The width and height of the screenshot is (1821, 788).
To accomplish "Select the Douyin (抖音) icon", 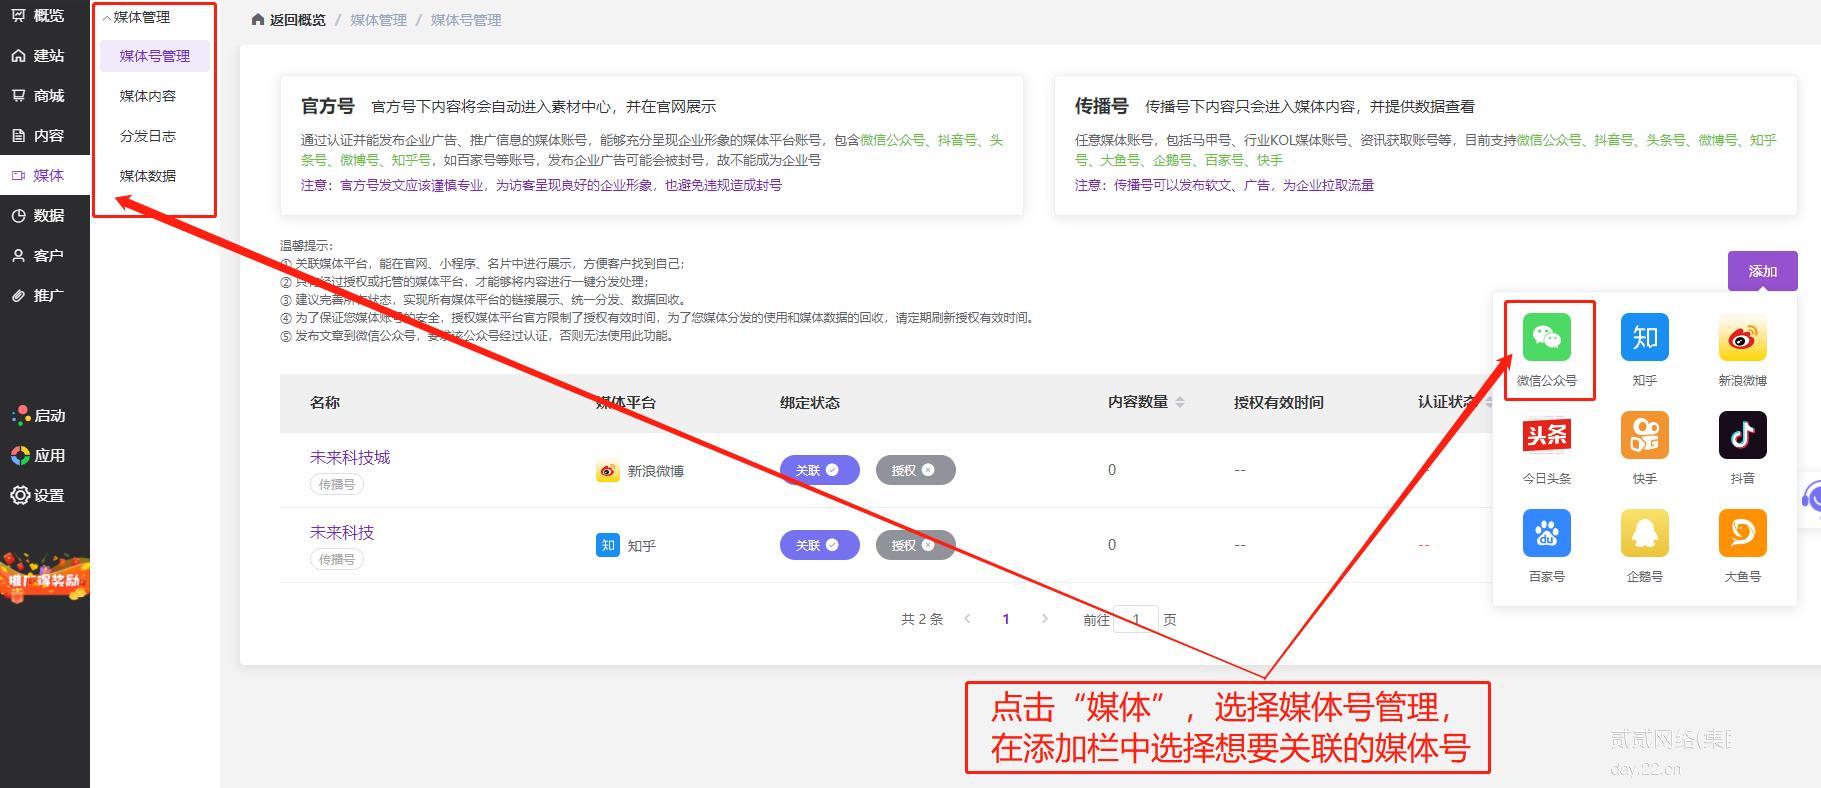I will click(1742, 436).
